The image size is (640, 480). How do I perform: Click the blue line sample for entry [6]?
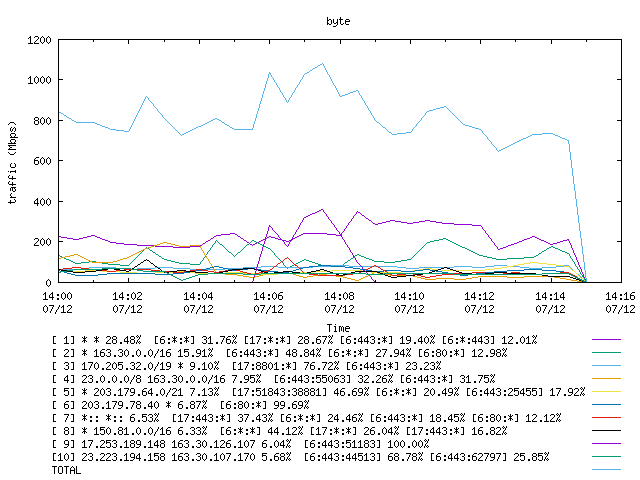tap(606, 405)
